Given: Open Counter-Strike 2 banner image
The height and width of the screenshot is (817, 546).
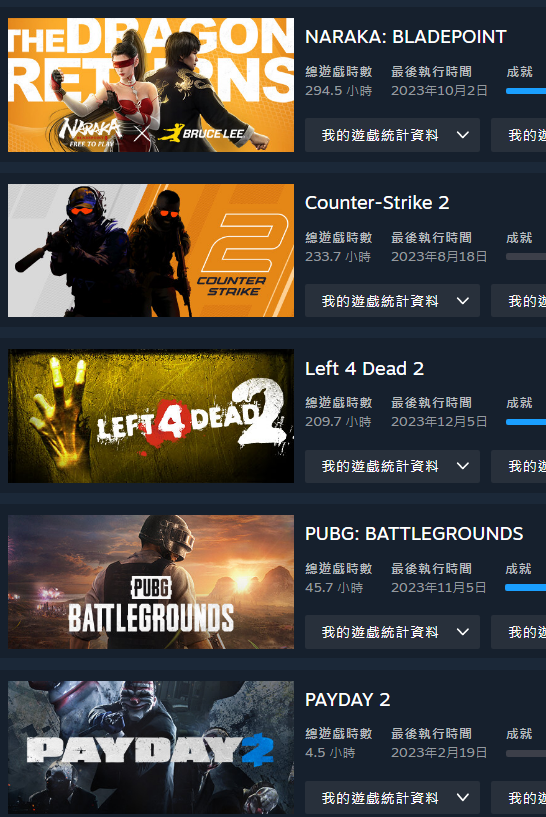Looking at the screenshot, I should pyautogui.click(x=151, y=250).
